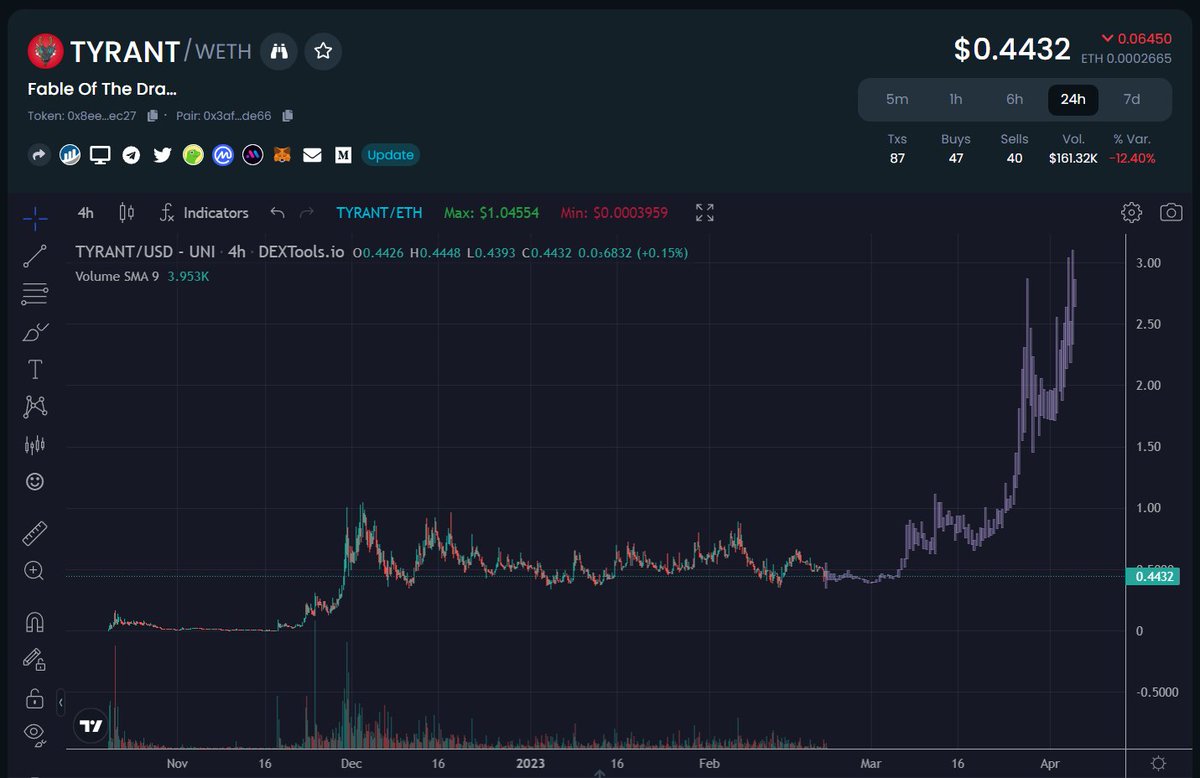Click the binoculars explorer icon beside TYRANT/WETH

(x=279, y=50)
